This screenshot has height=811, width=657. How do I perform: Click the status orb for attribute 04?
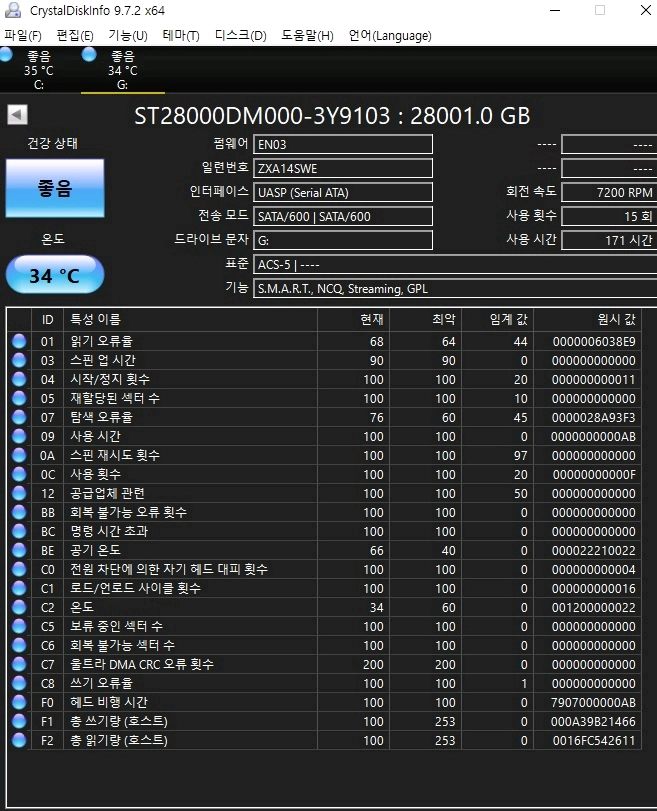point(19,379)
